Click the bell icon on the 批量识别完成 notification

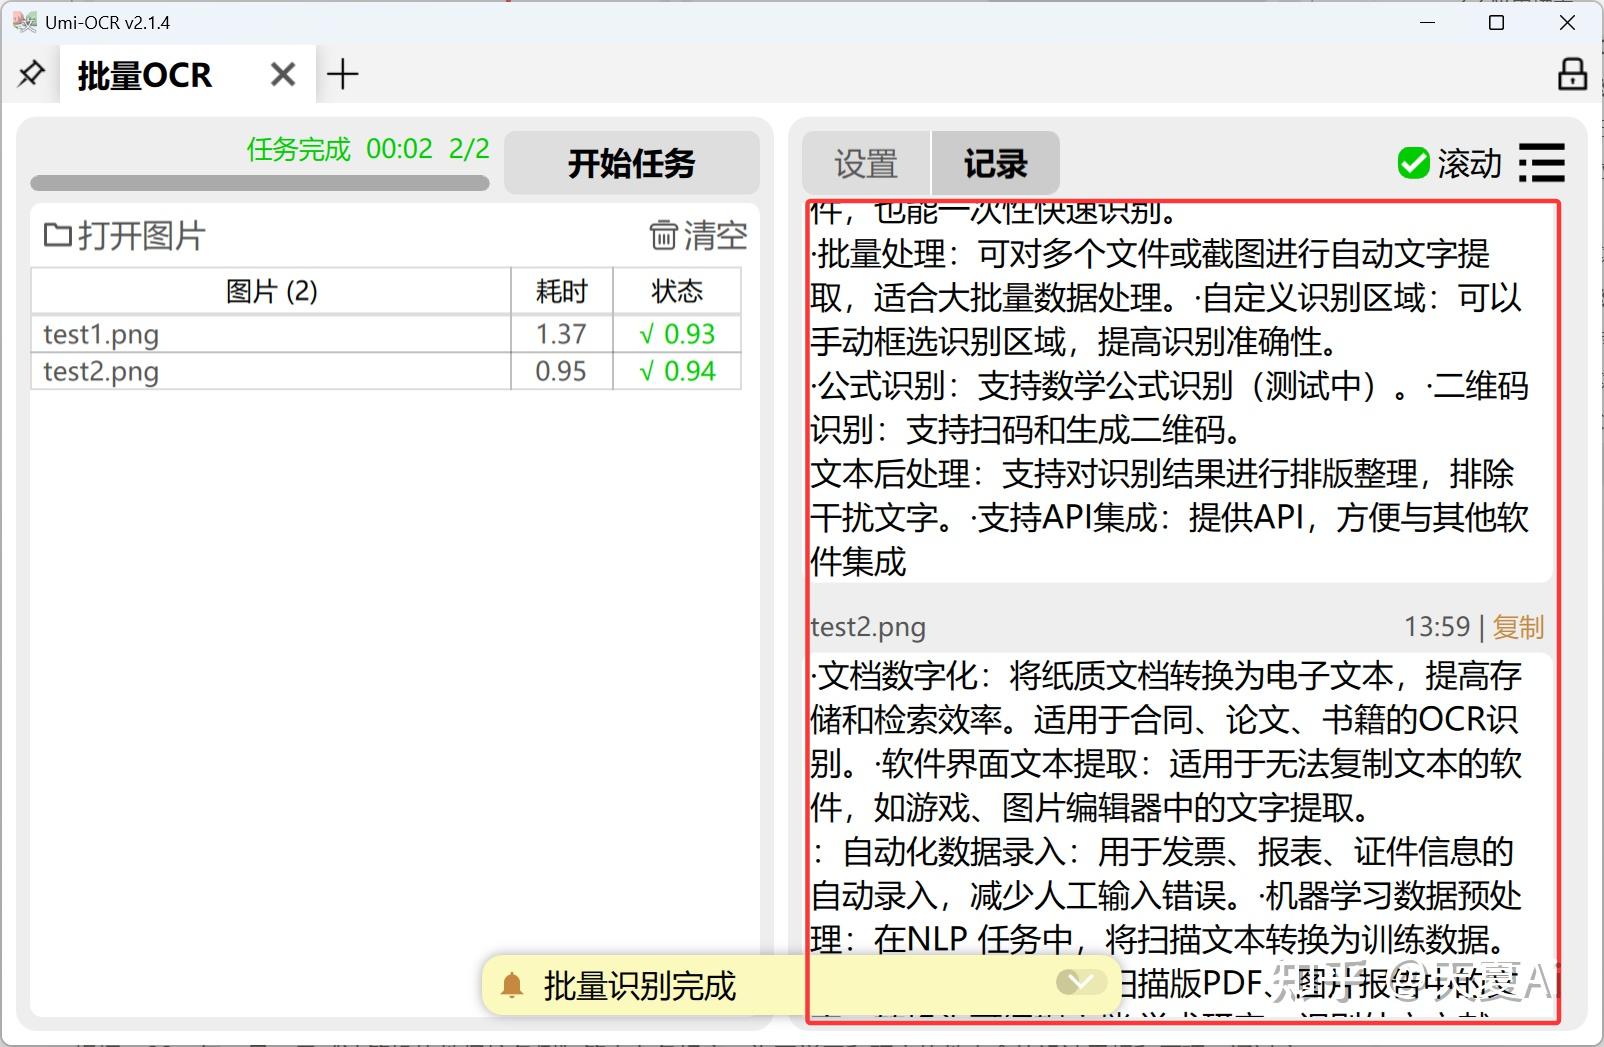[513, 985]
